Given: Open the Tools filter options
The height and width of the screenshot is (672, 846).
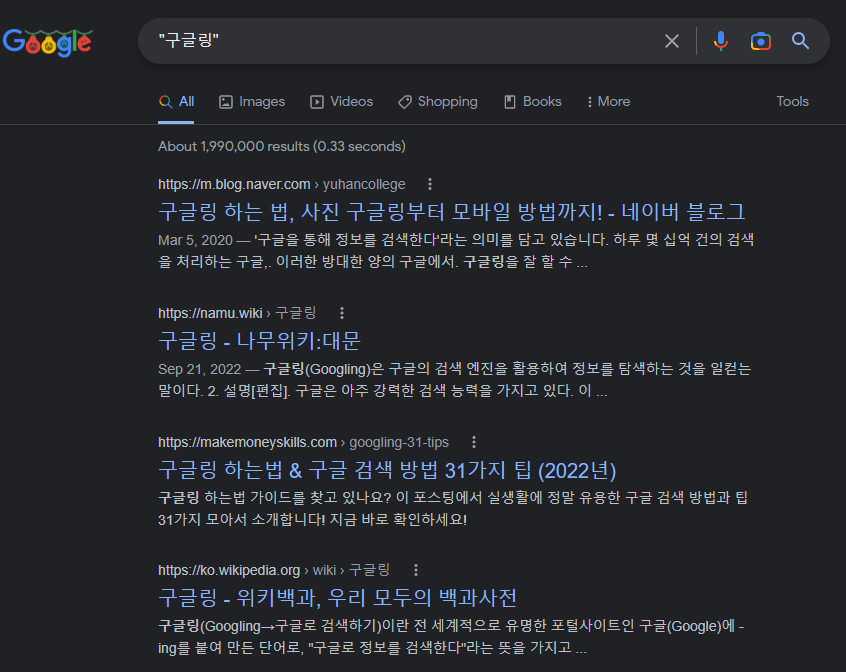Looking at the screenshot, I should point(792,101).
